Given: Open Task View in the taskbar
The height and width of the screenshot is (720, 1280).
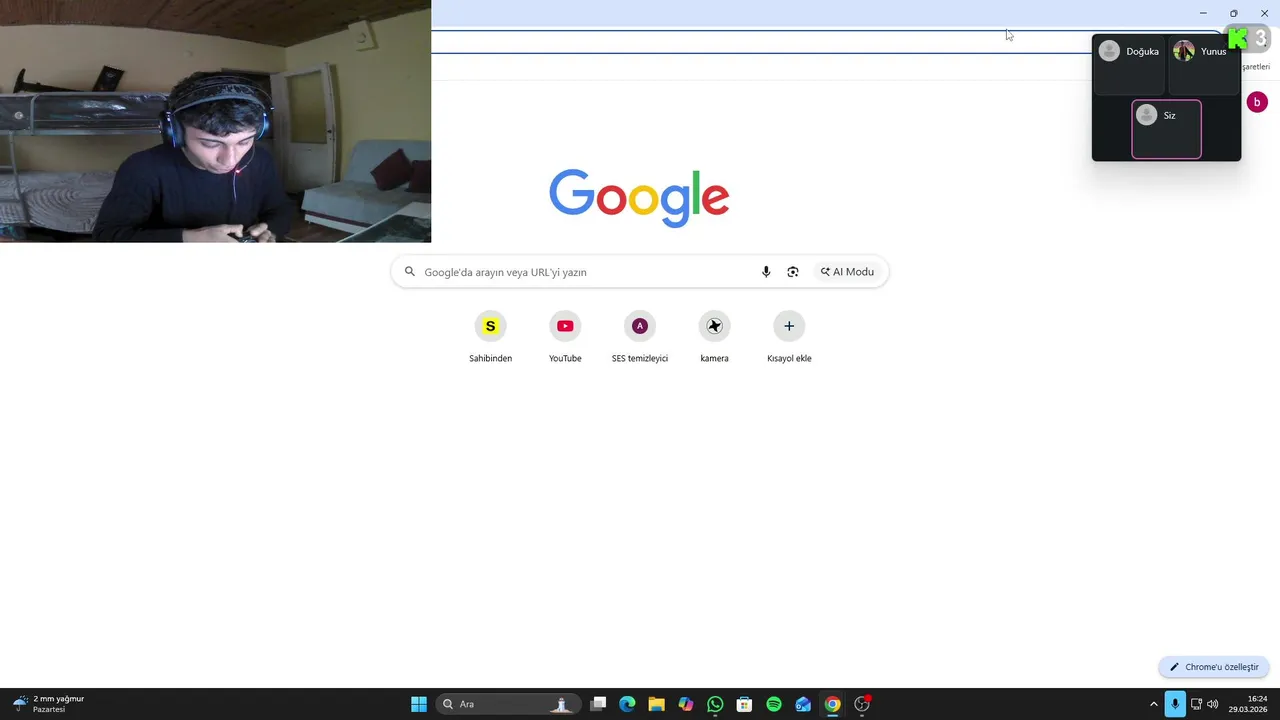Looking at the screenshot, I should [598, 704].
